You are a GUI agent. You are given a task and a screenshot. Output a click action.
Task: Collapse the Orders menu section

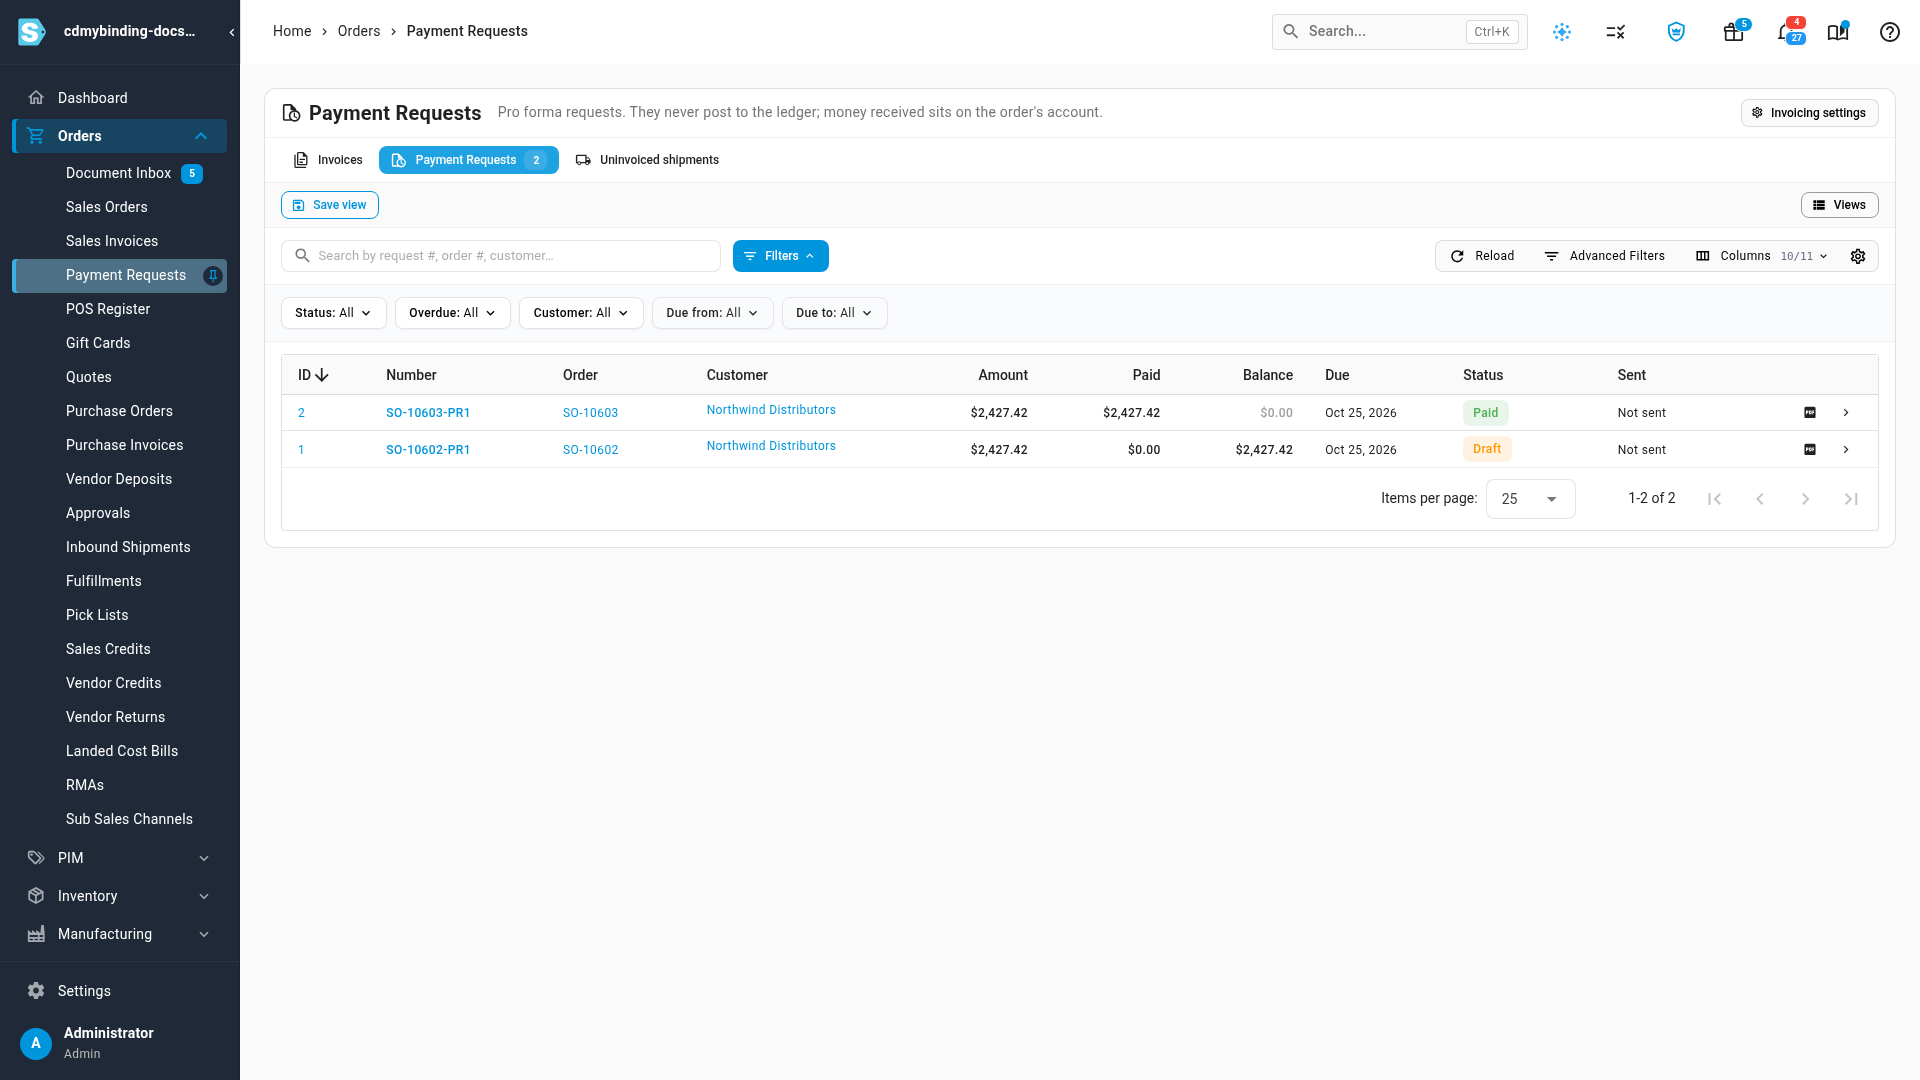201,136
